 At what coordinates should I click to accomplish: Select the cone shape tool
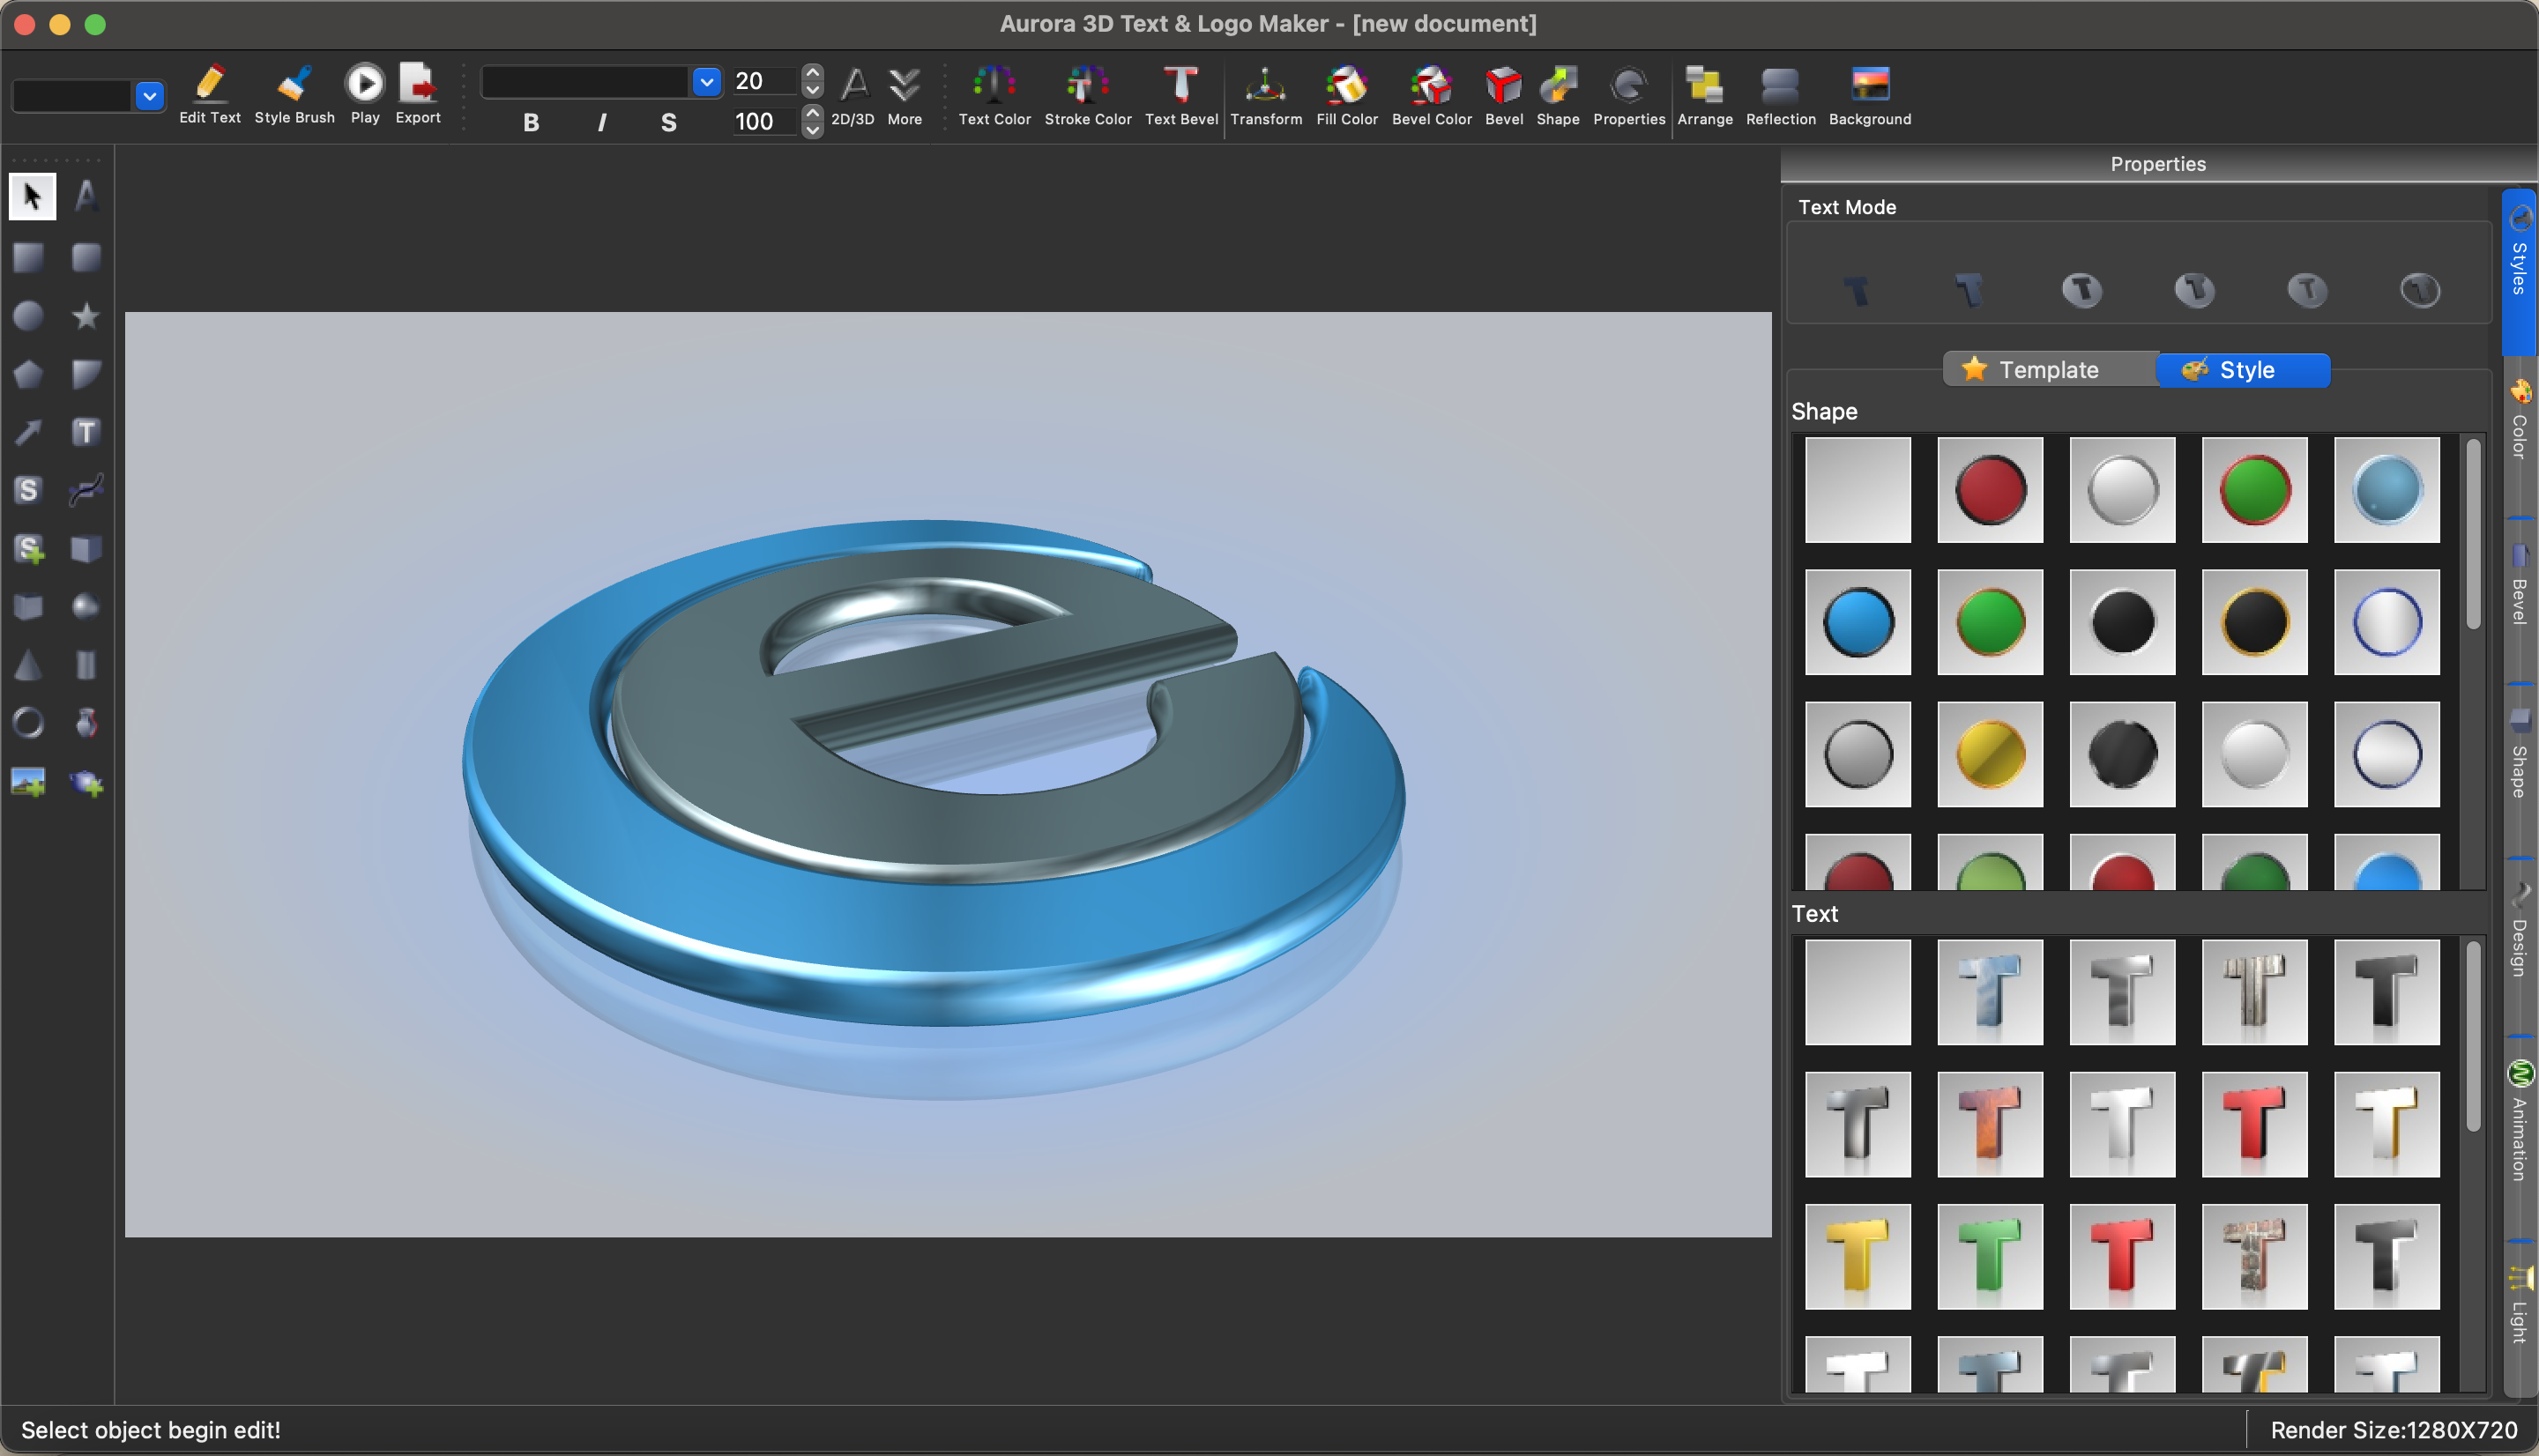[28, 665]
